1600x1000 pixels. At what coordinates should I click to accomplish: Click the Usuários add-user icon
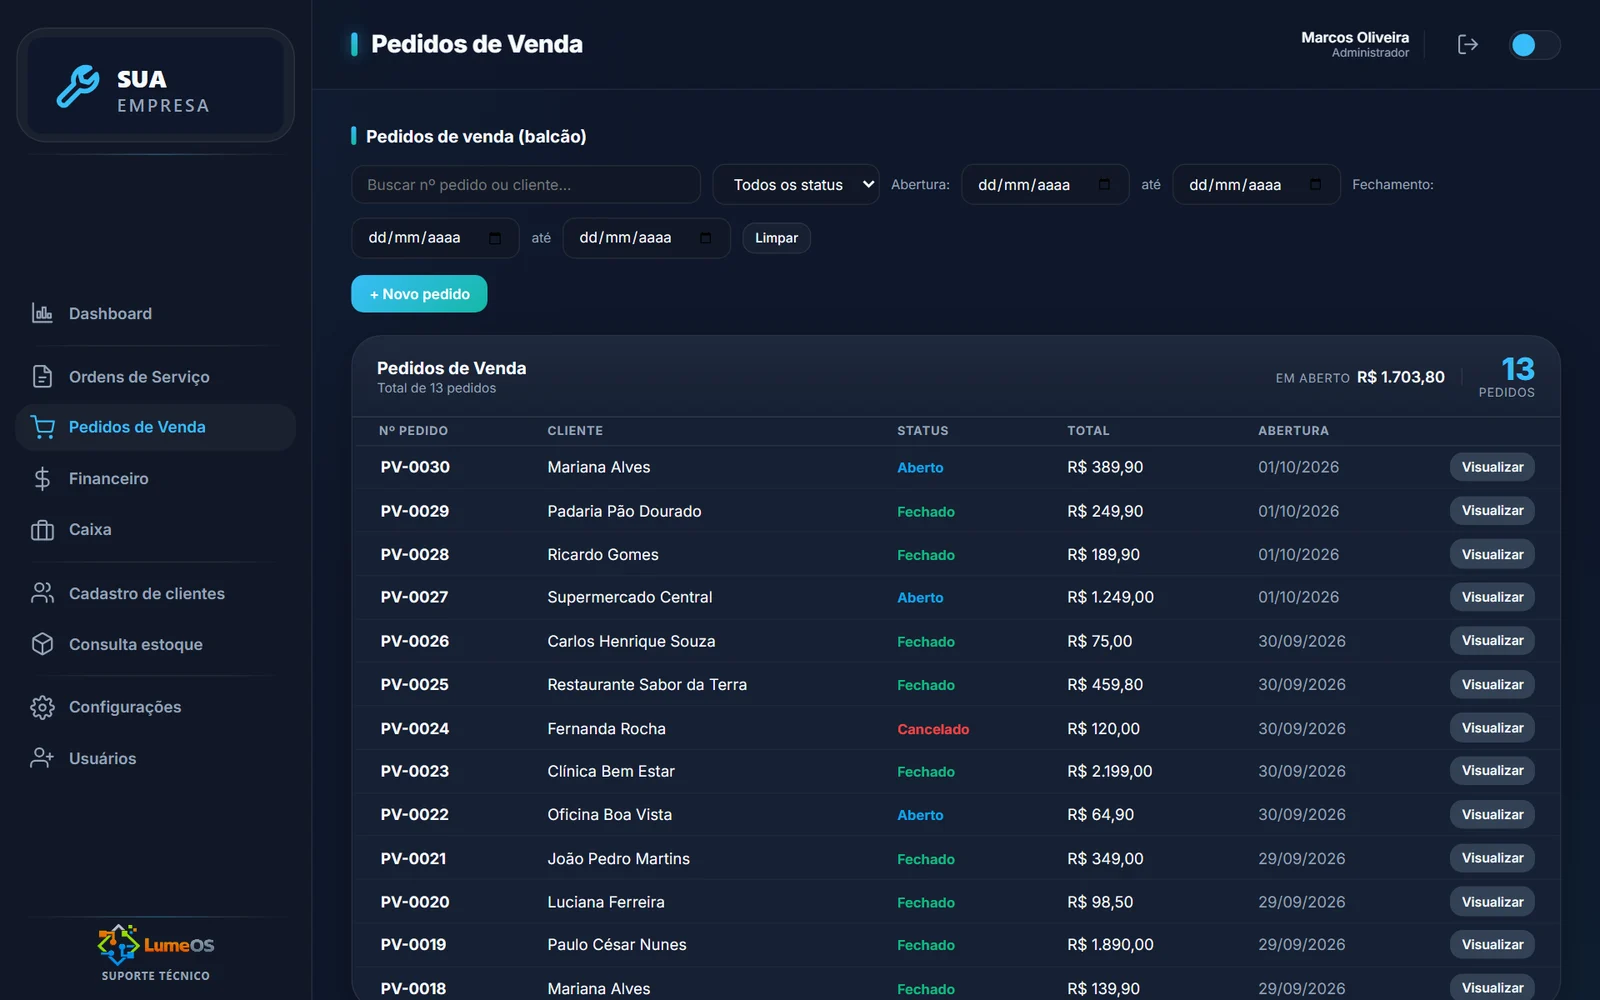pos(42,758)
